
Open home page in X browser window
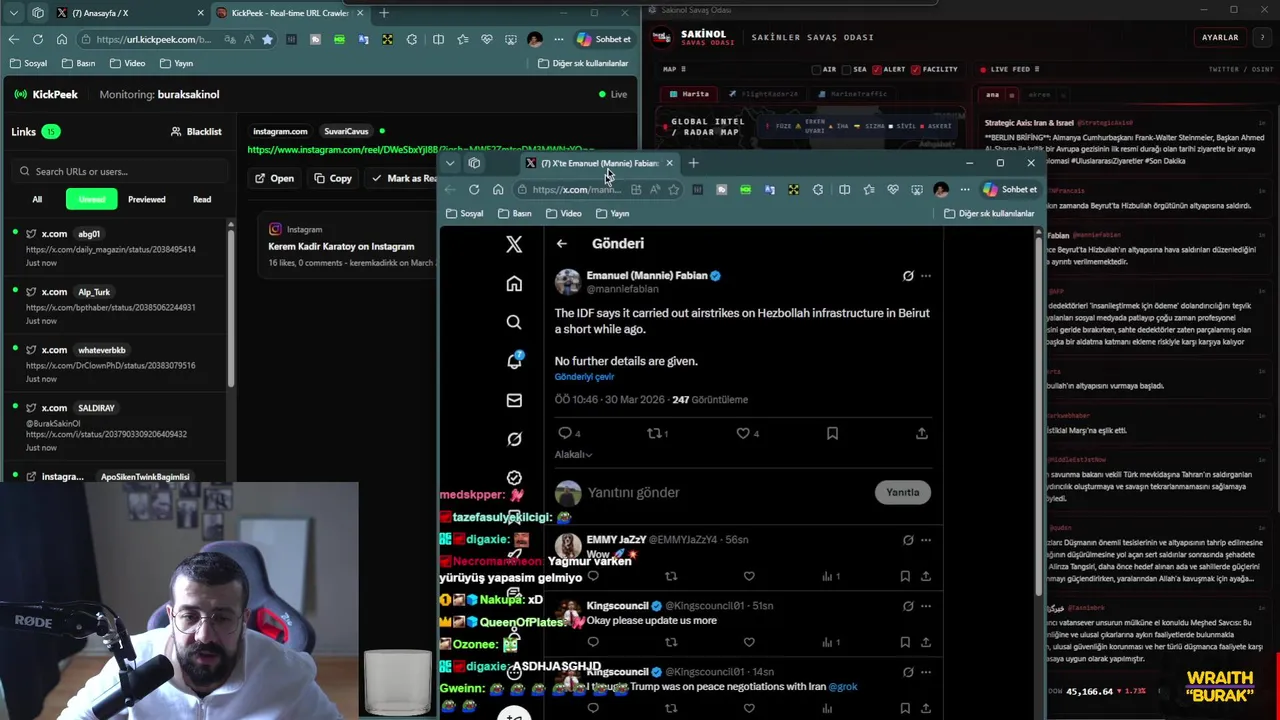(498, 190)
